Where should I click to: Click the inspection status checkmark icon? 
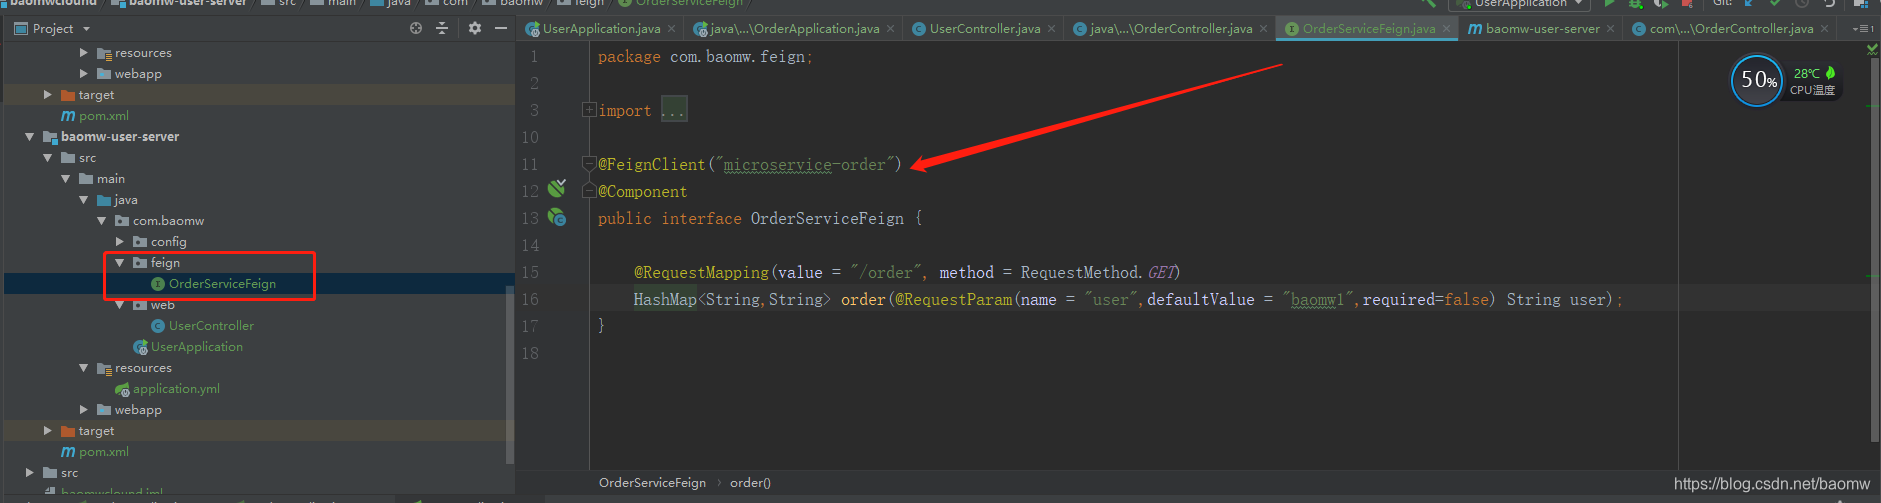click(1872, 49)
